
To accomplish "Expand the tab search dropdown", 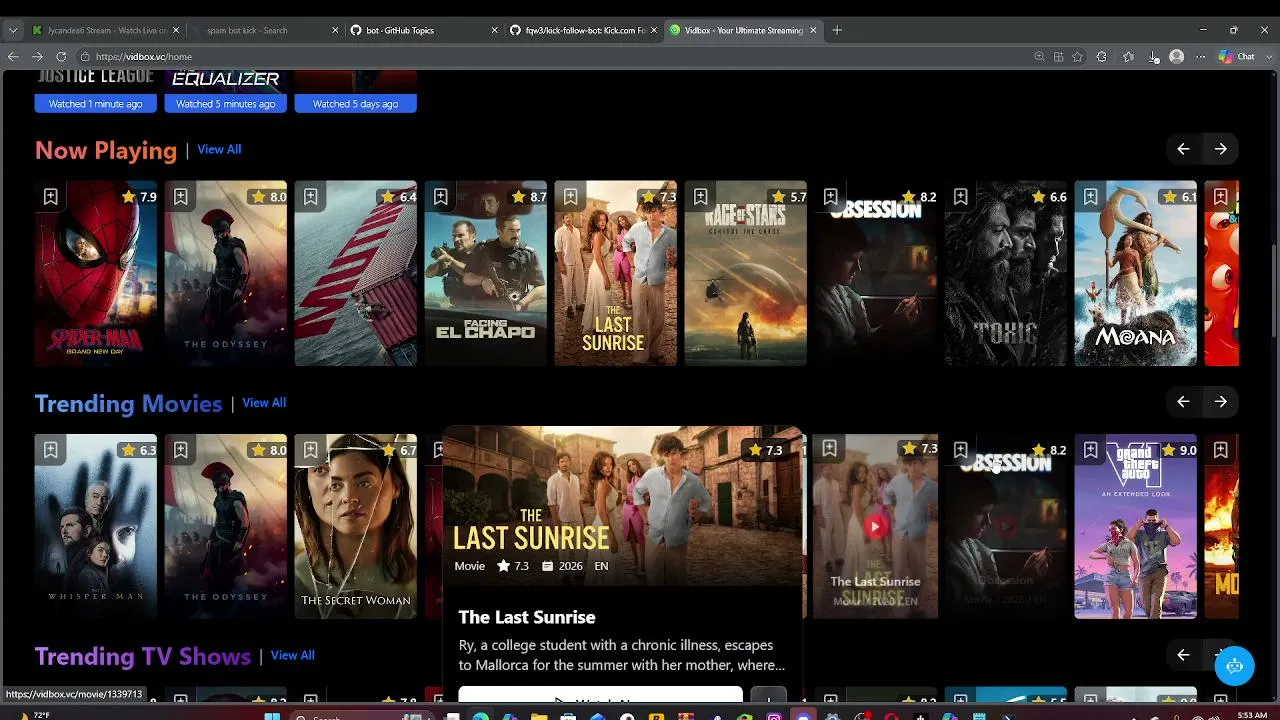I will click(13, 30).
